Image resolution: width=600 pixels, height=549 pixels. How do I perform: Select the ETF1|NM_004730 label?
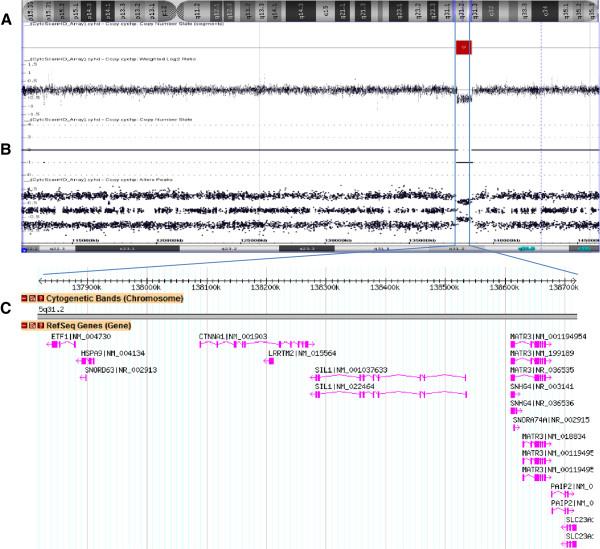tap(81, 337)
